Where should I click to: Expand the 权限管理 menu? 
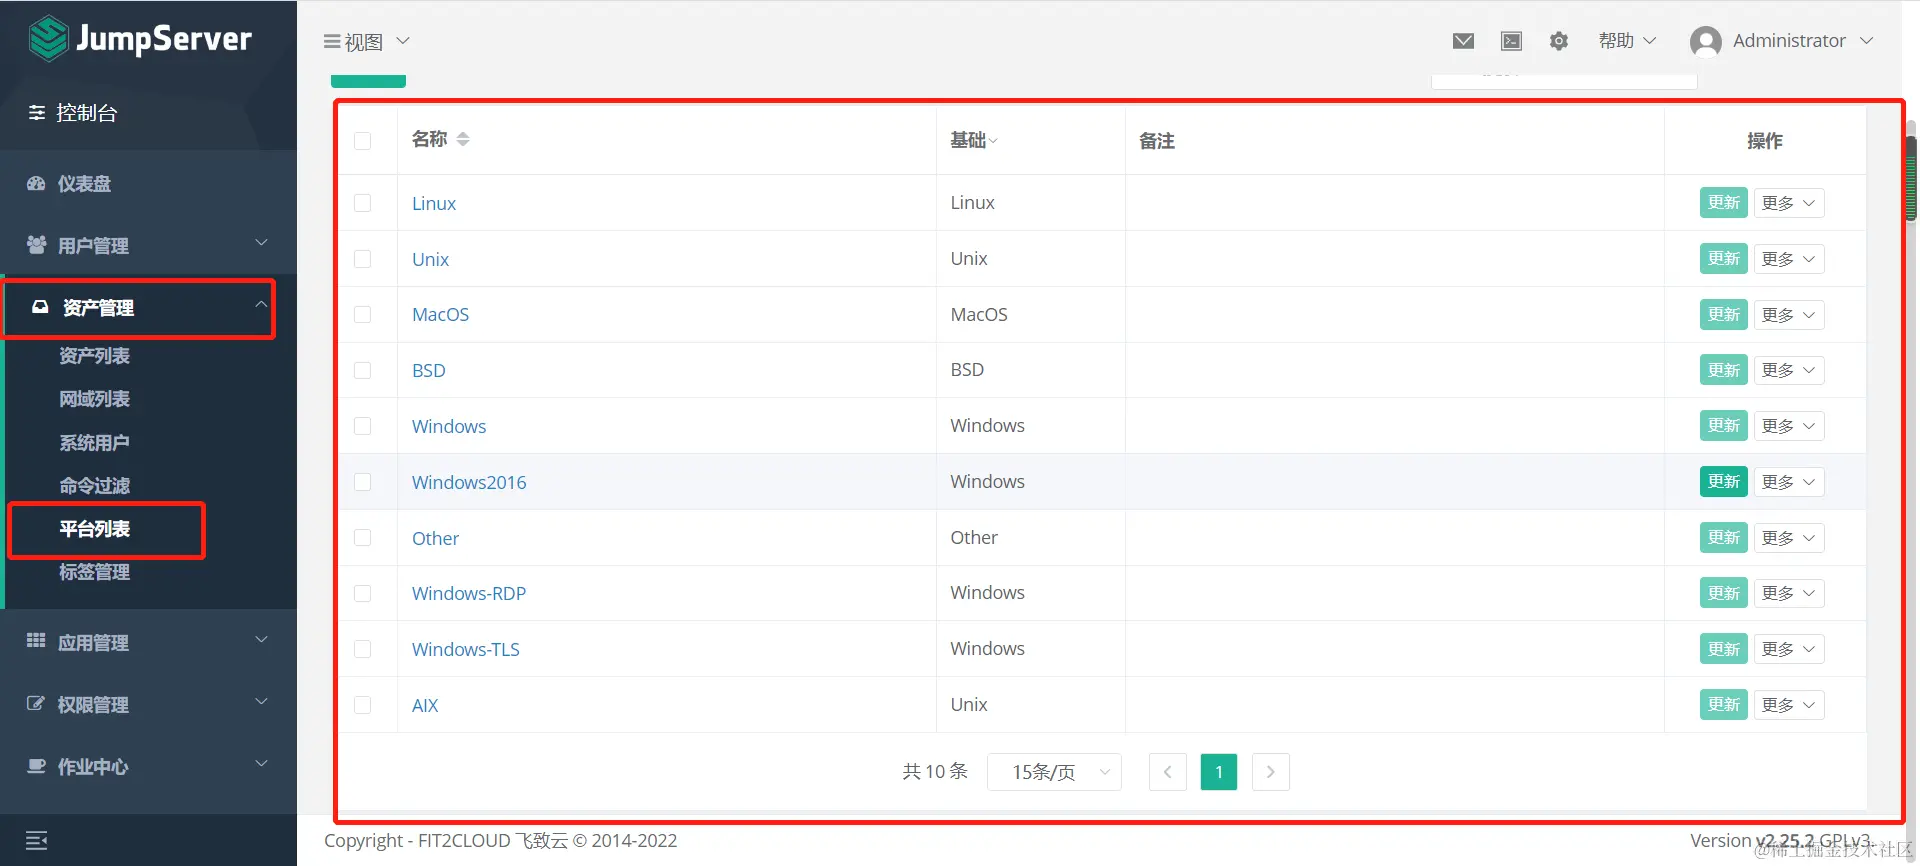[148, 703]
